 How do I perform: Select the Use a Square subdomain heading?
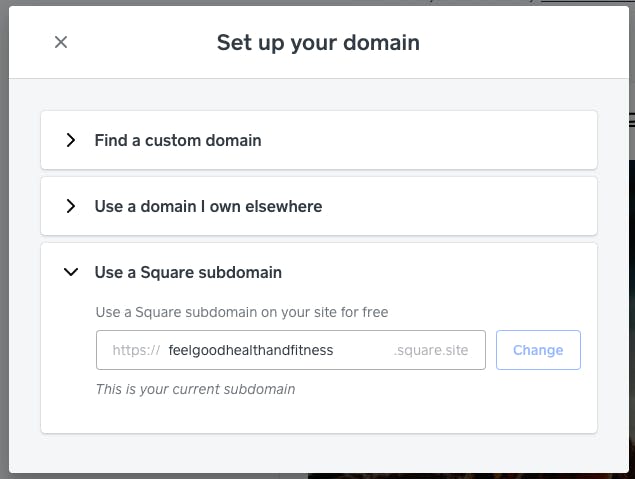tap(188, 272)
